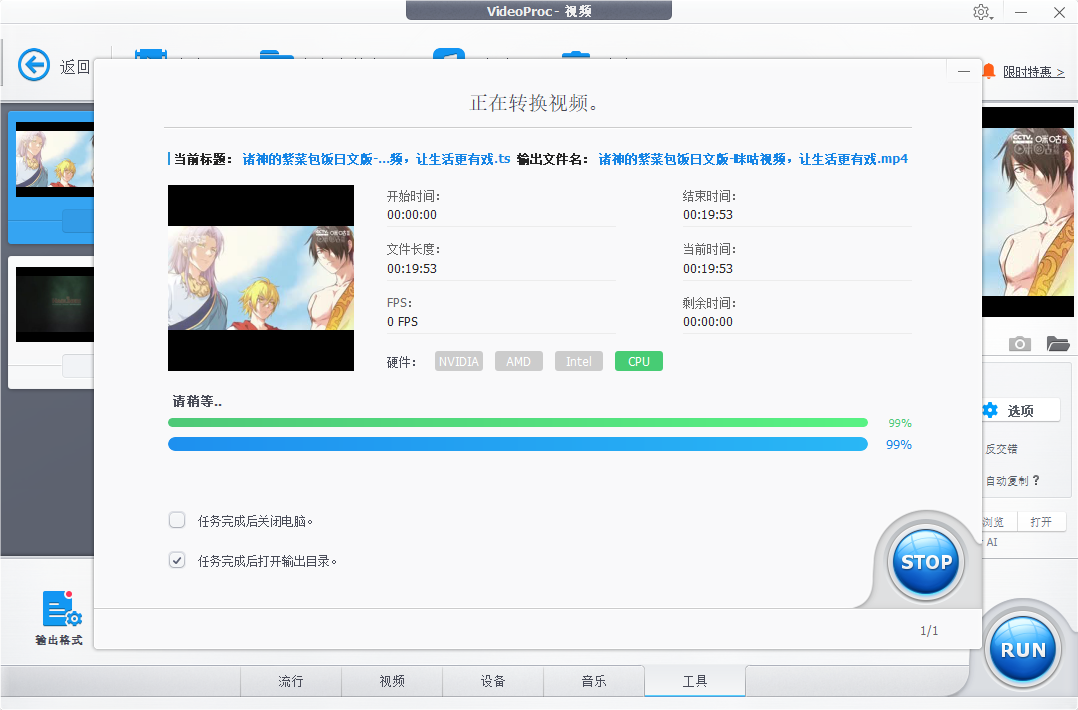Select the NVIDIA hardware badge

(458, 361)
